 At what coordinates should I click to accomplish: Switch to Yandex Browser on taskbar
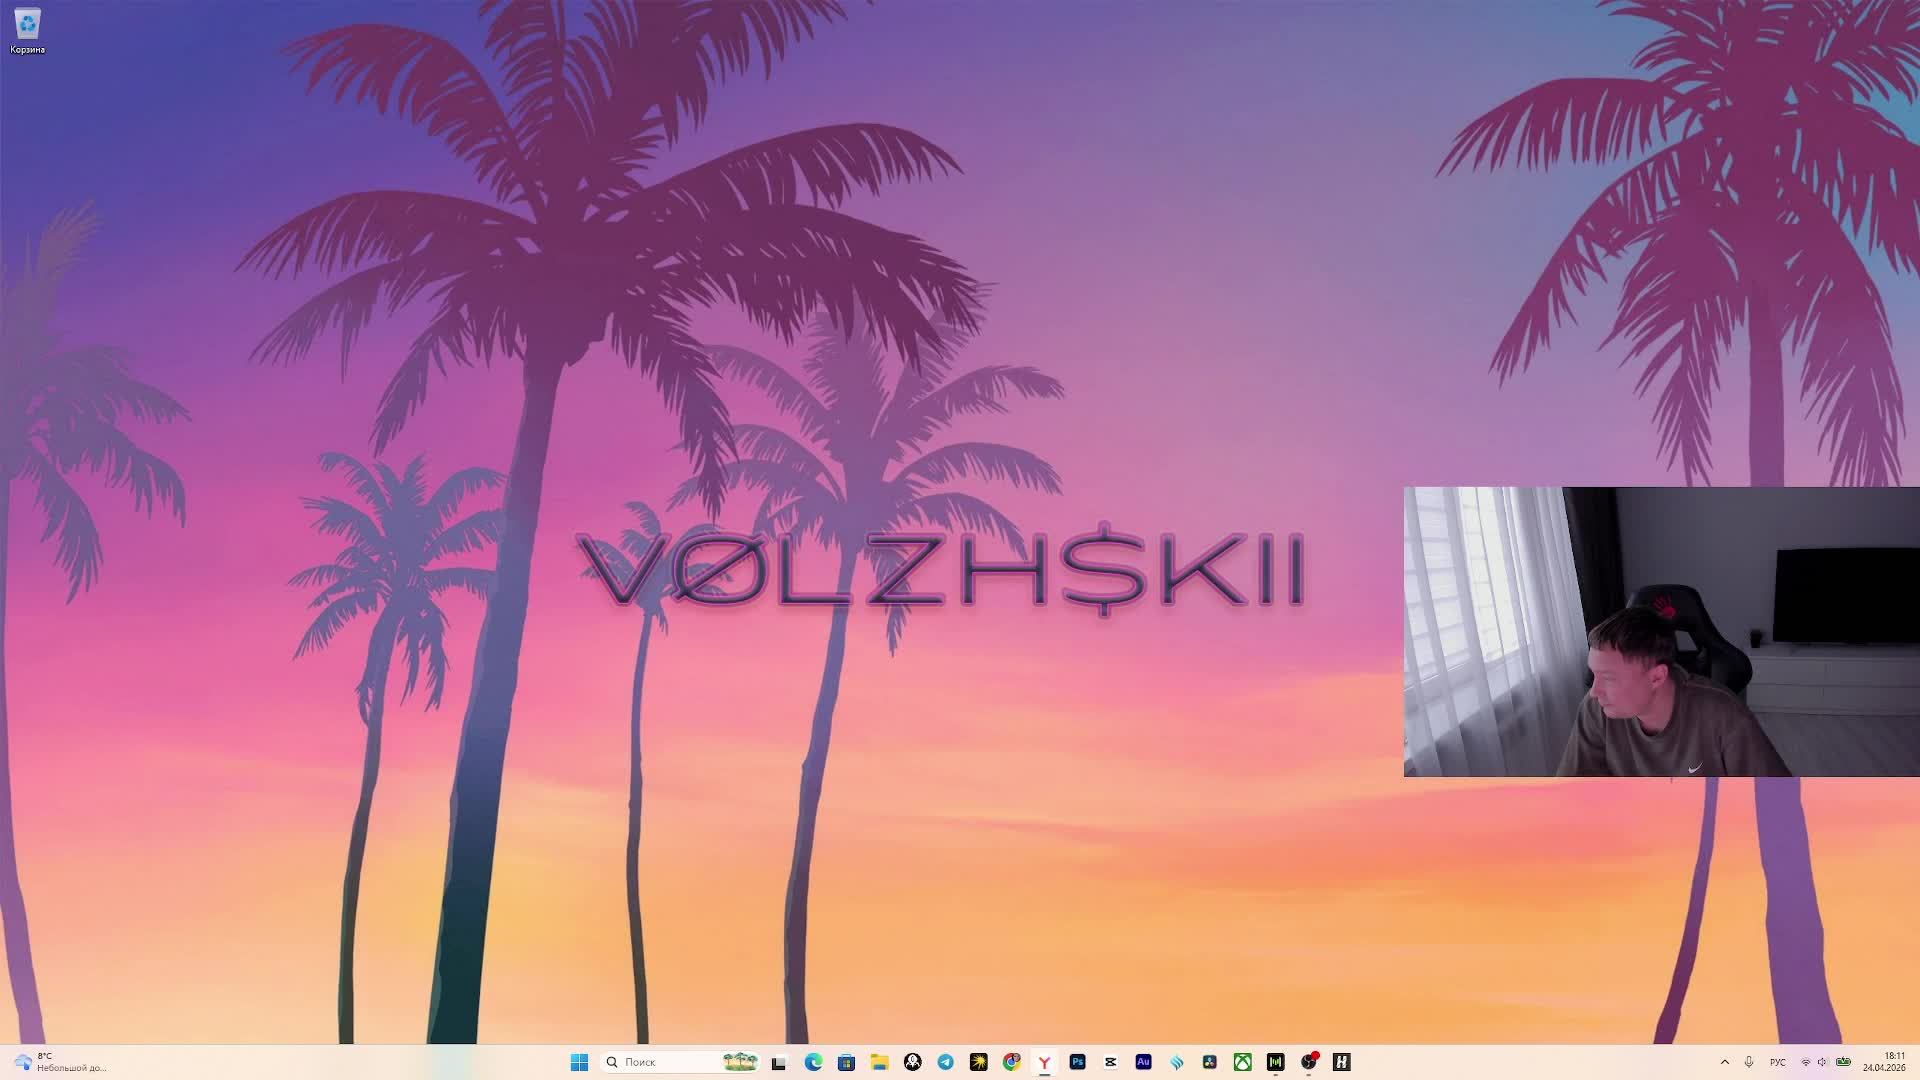pyautogui.click(x=1044, y=1062)
